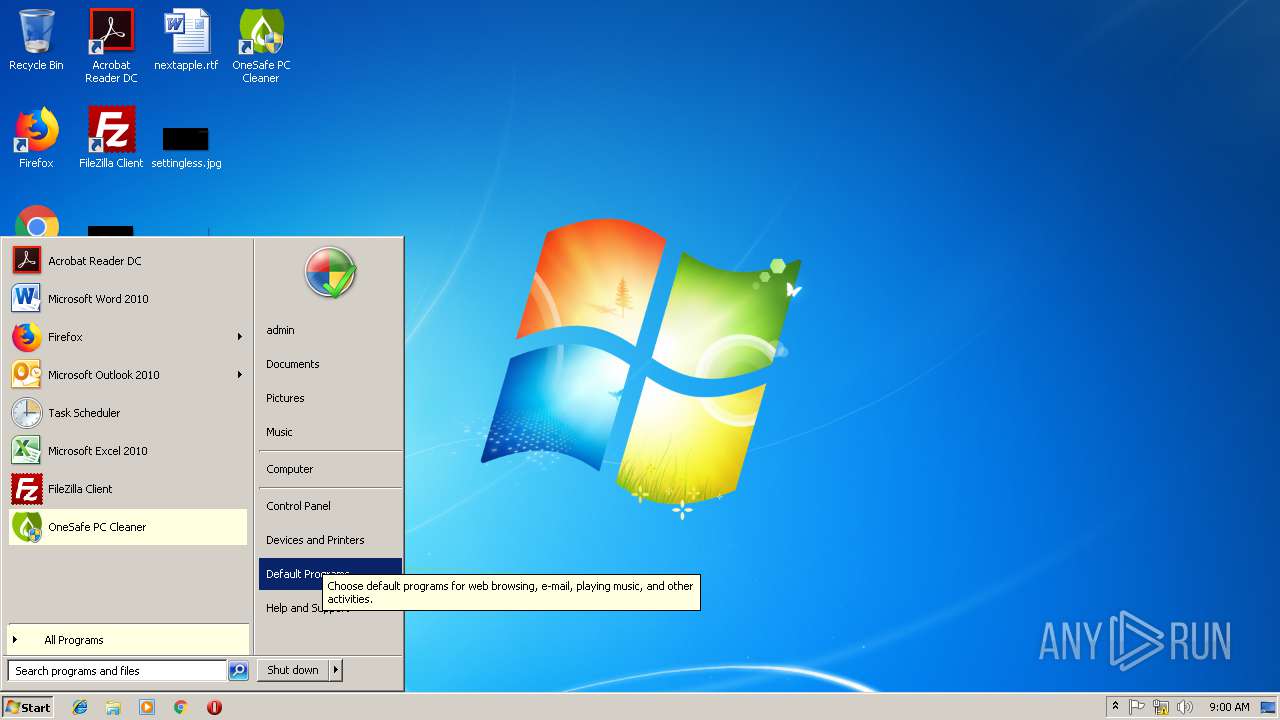Image resolution: width=1280 pixels, height=720 pixels.
Task: Open the red stop-sign taskbar icon
Action: (214, 707)
